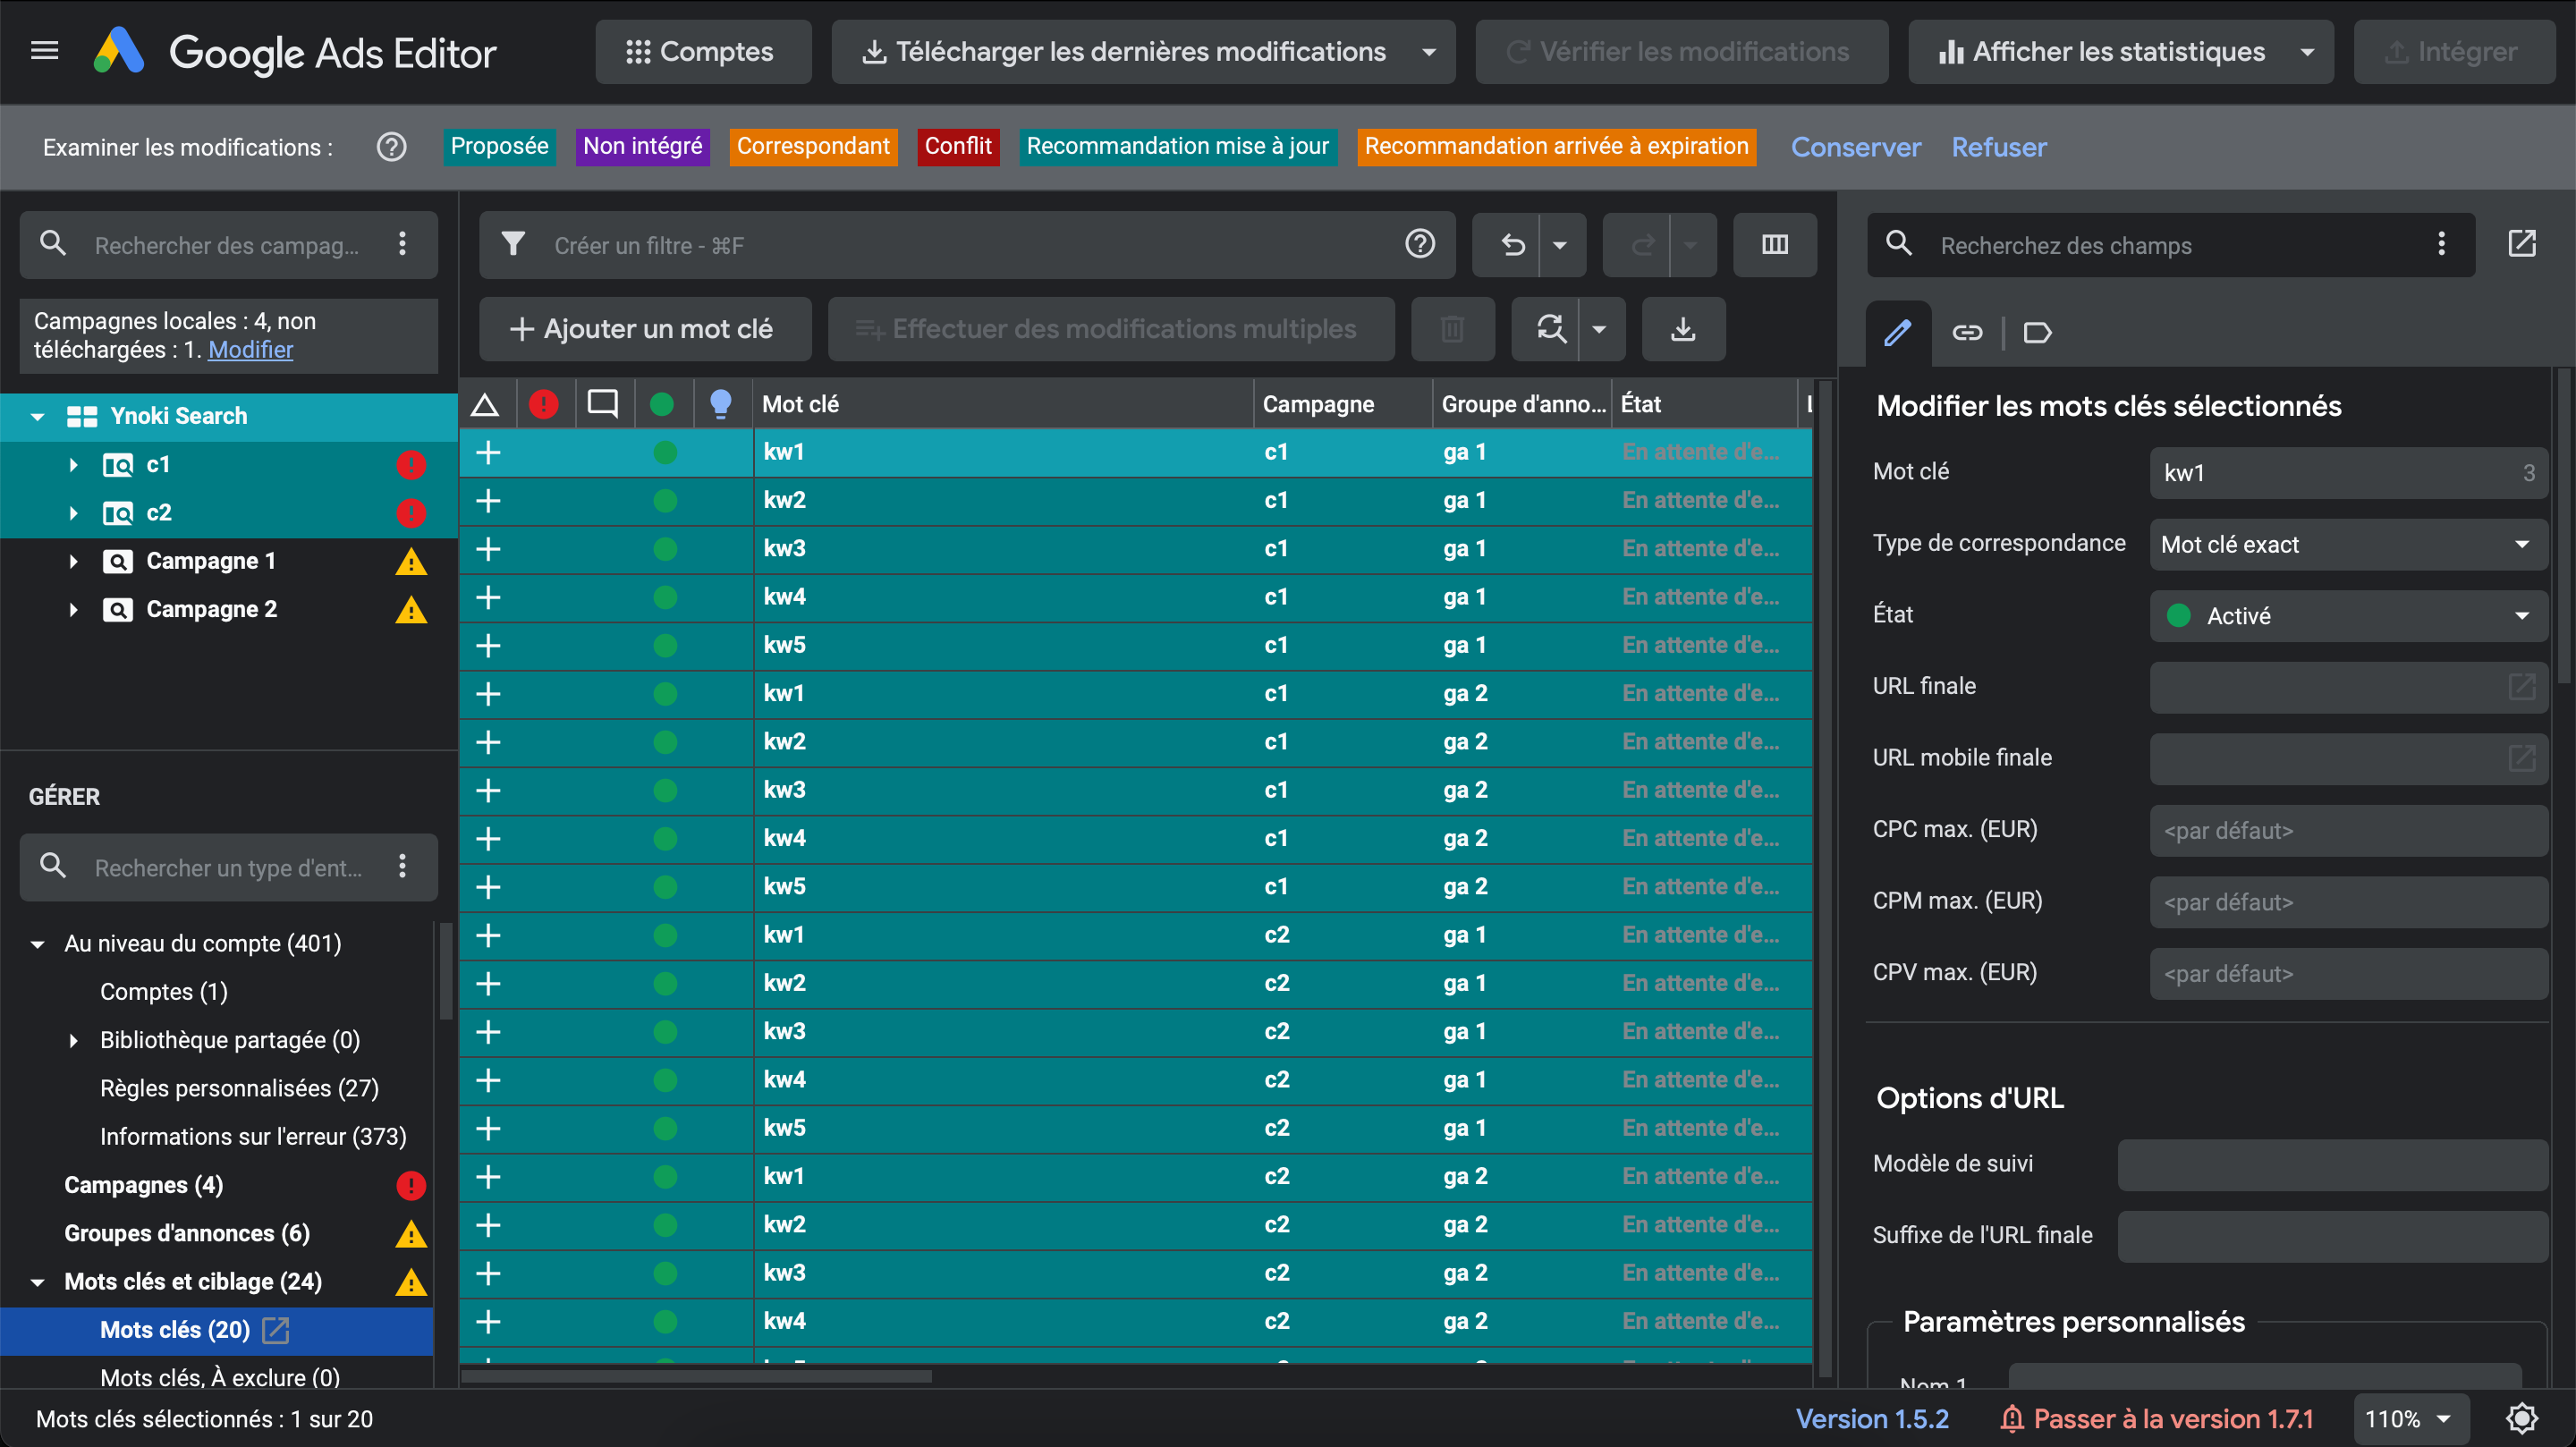This screenshot has width=2576, height=1447.
Task: Click the Créer un filtre field
Action: click(965, 245)
